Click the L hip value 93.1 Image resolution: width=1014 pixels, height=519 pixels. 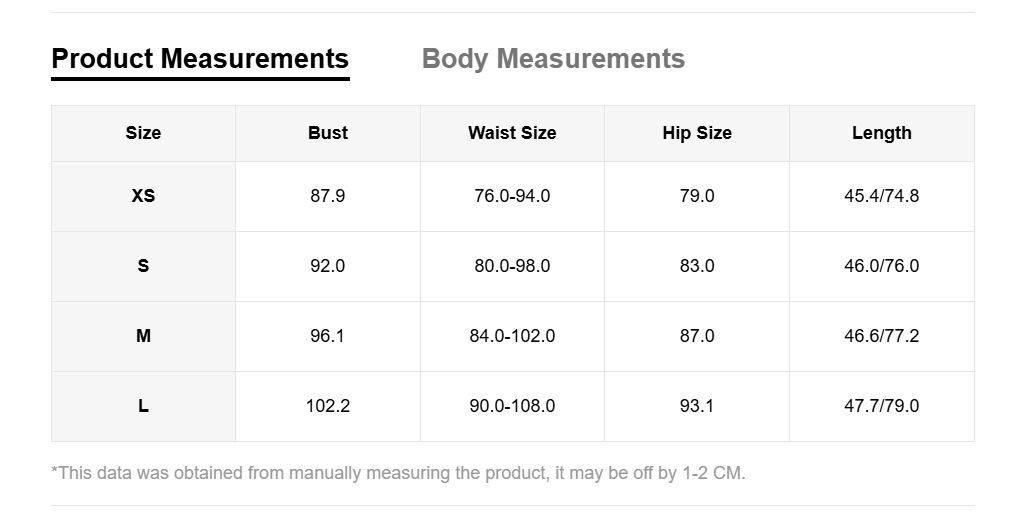(x=697, y=406)
